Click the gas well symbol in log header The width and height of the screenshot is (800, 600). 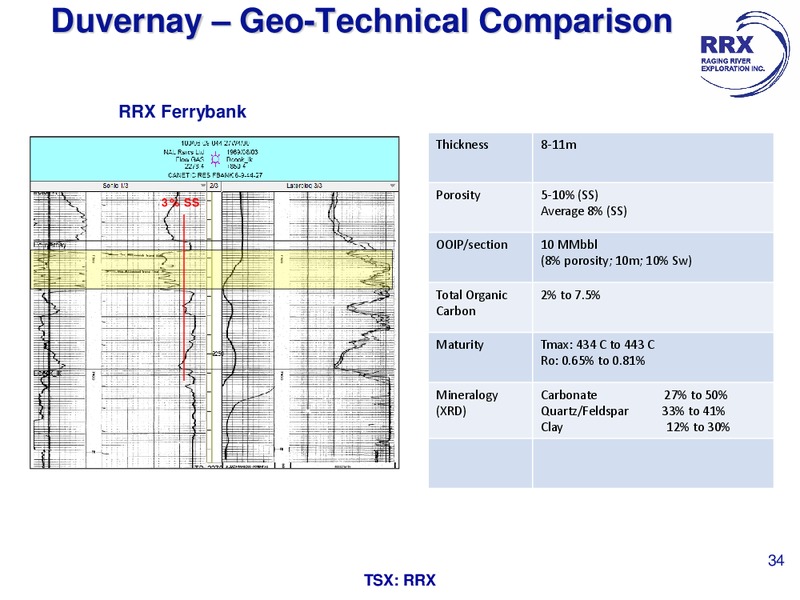click(x=215, y=159)
